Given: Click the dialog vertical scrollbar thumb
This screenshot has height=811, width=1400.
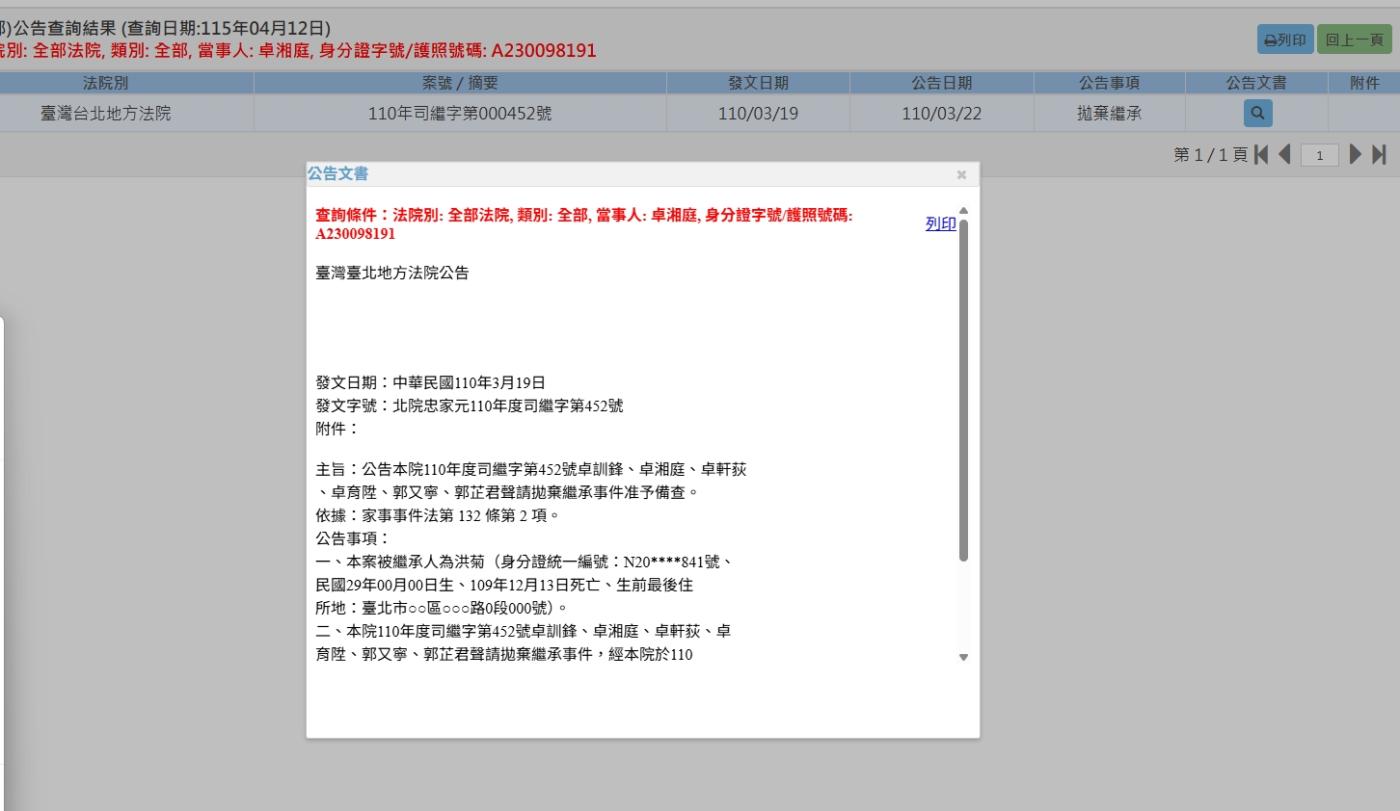Looking at the screenshot, I should [x=963, y=390].
